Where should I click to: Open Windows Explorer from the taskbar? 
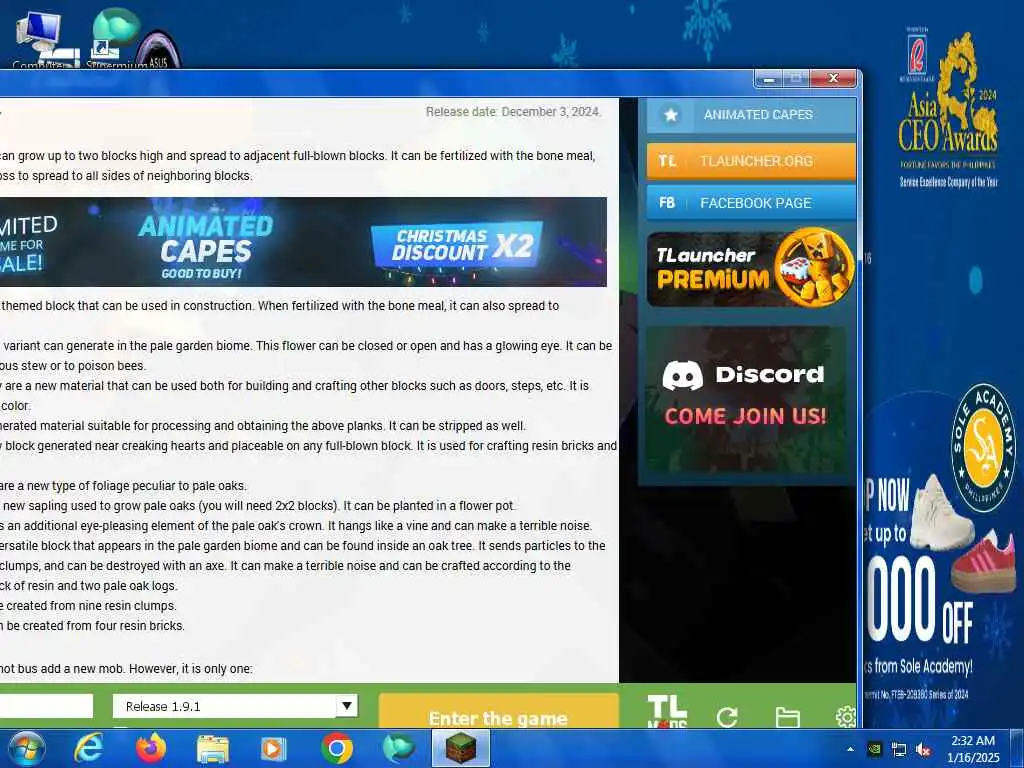pyautogui.click(x=213, y=750)
